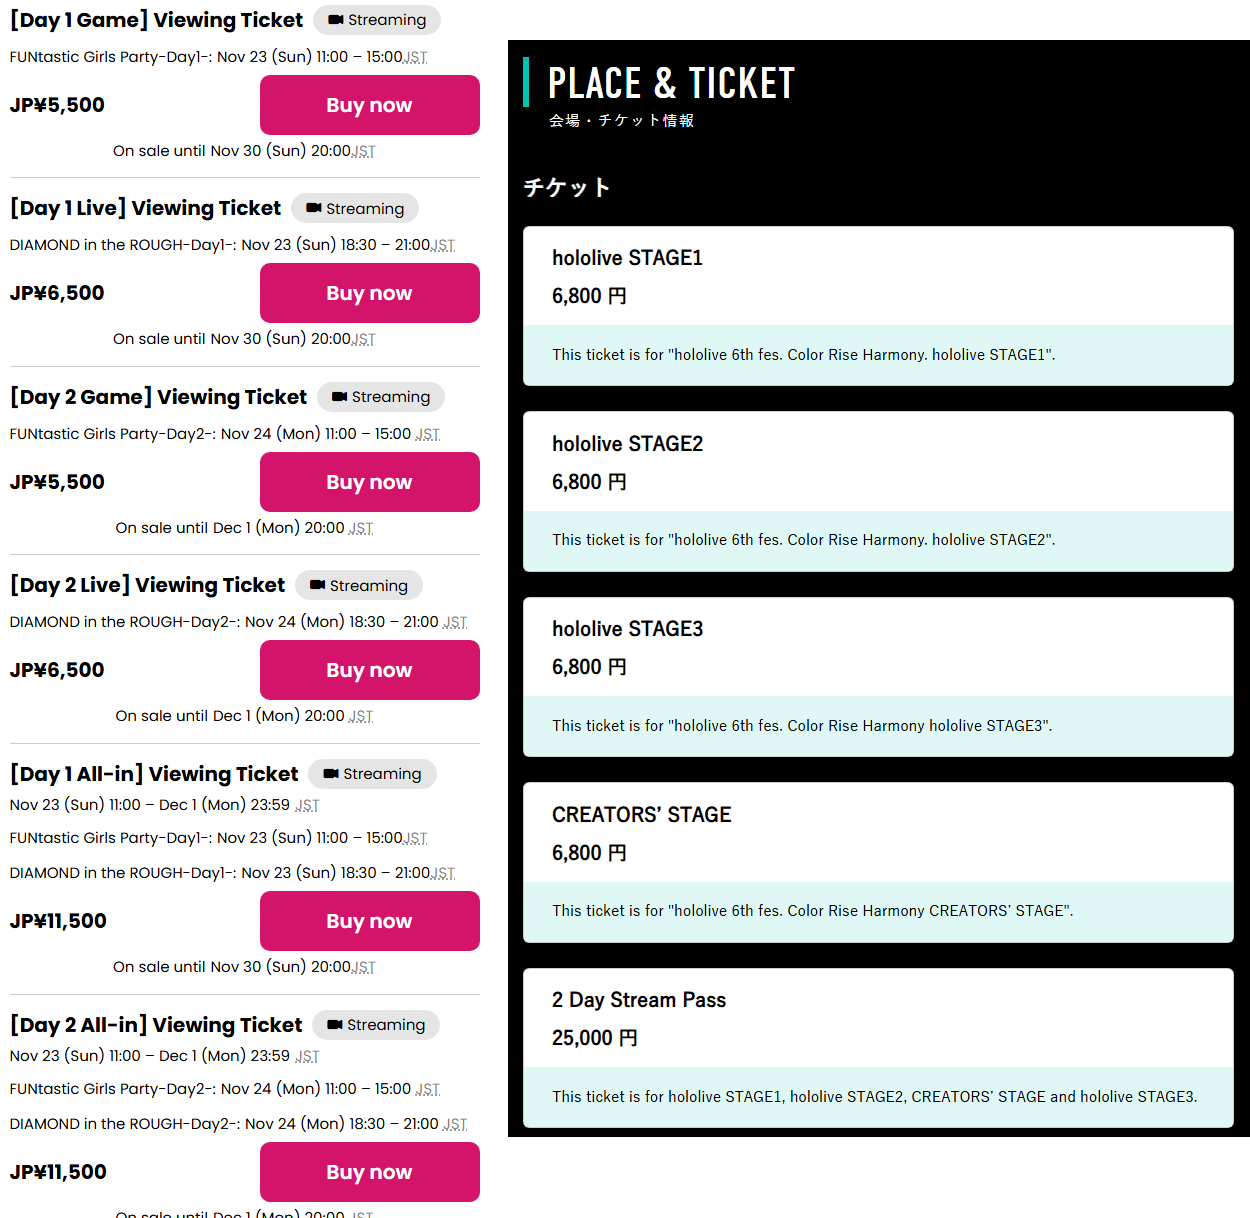The width and height of the screenshot is (1250, 1218).
Task: Click Streaming camera icon on Day 1 Live ticket
Action: pyautogui.click(x=314, y=208)
